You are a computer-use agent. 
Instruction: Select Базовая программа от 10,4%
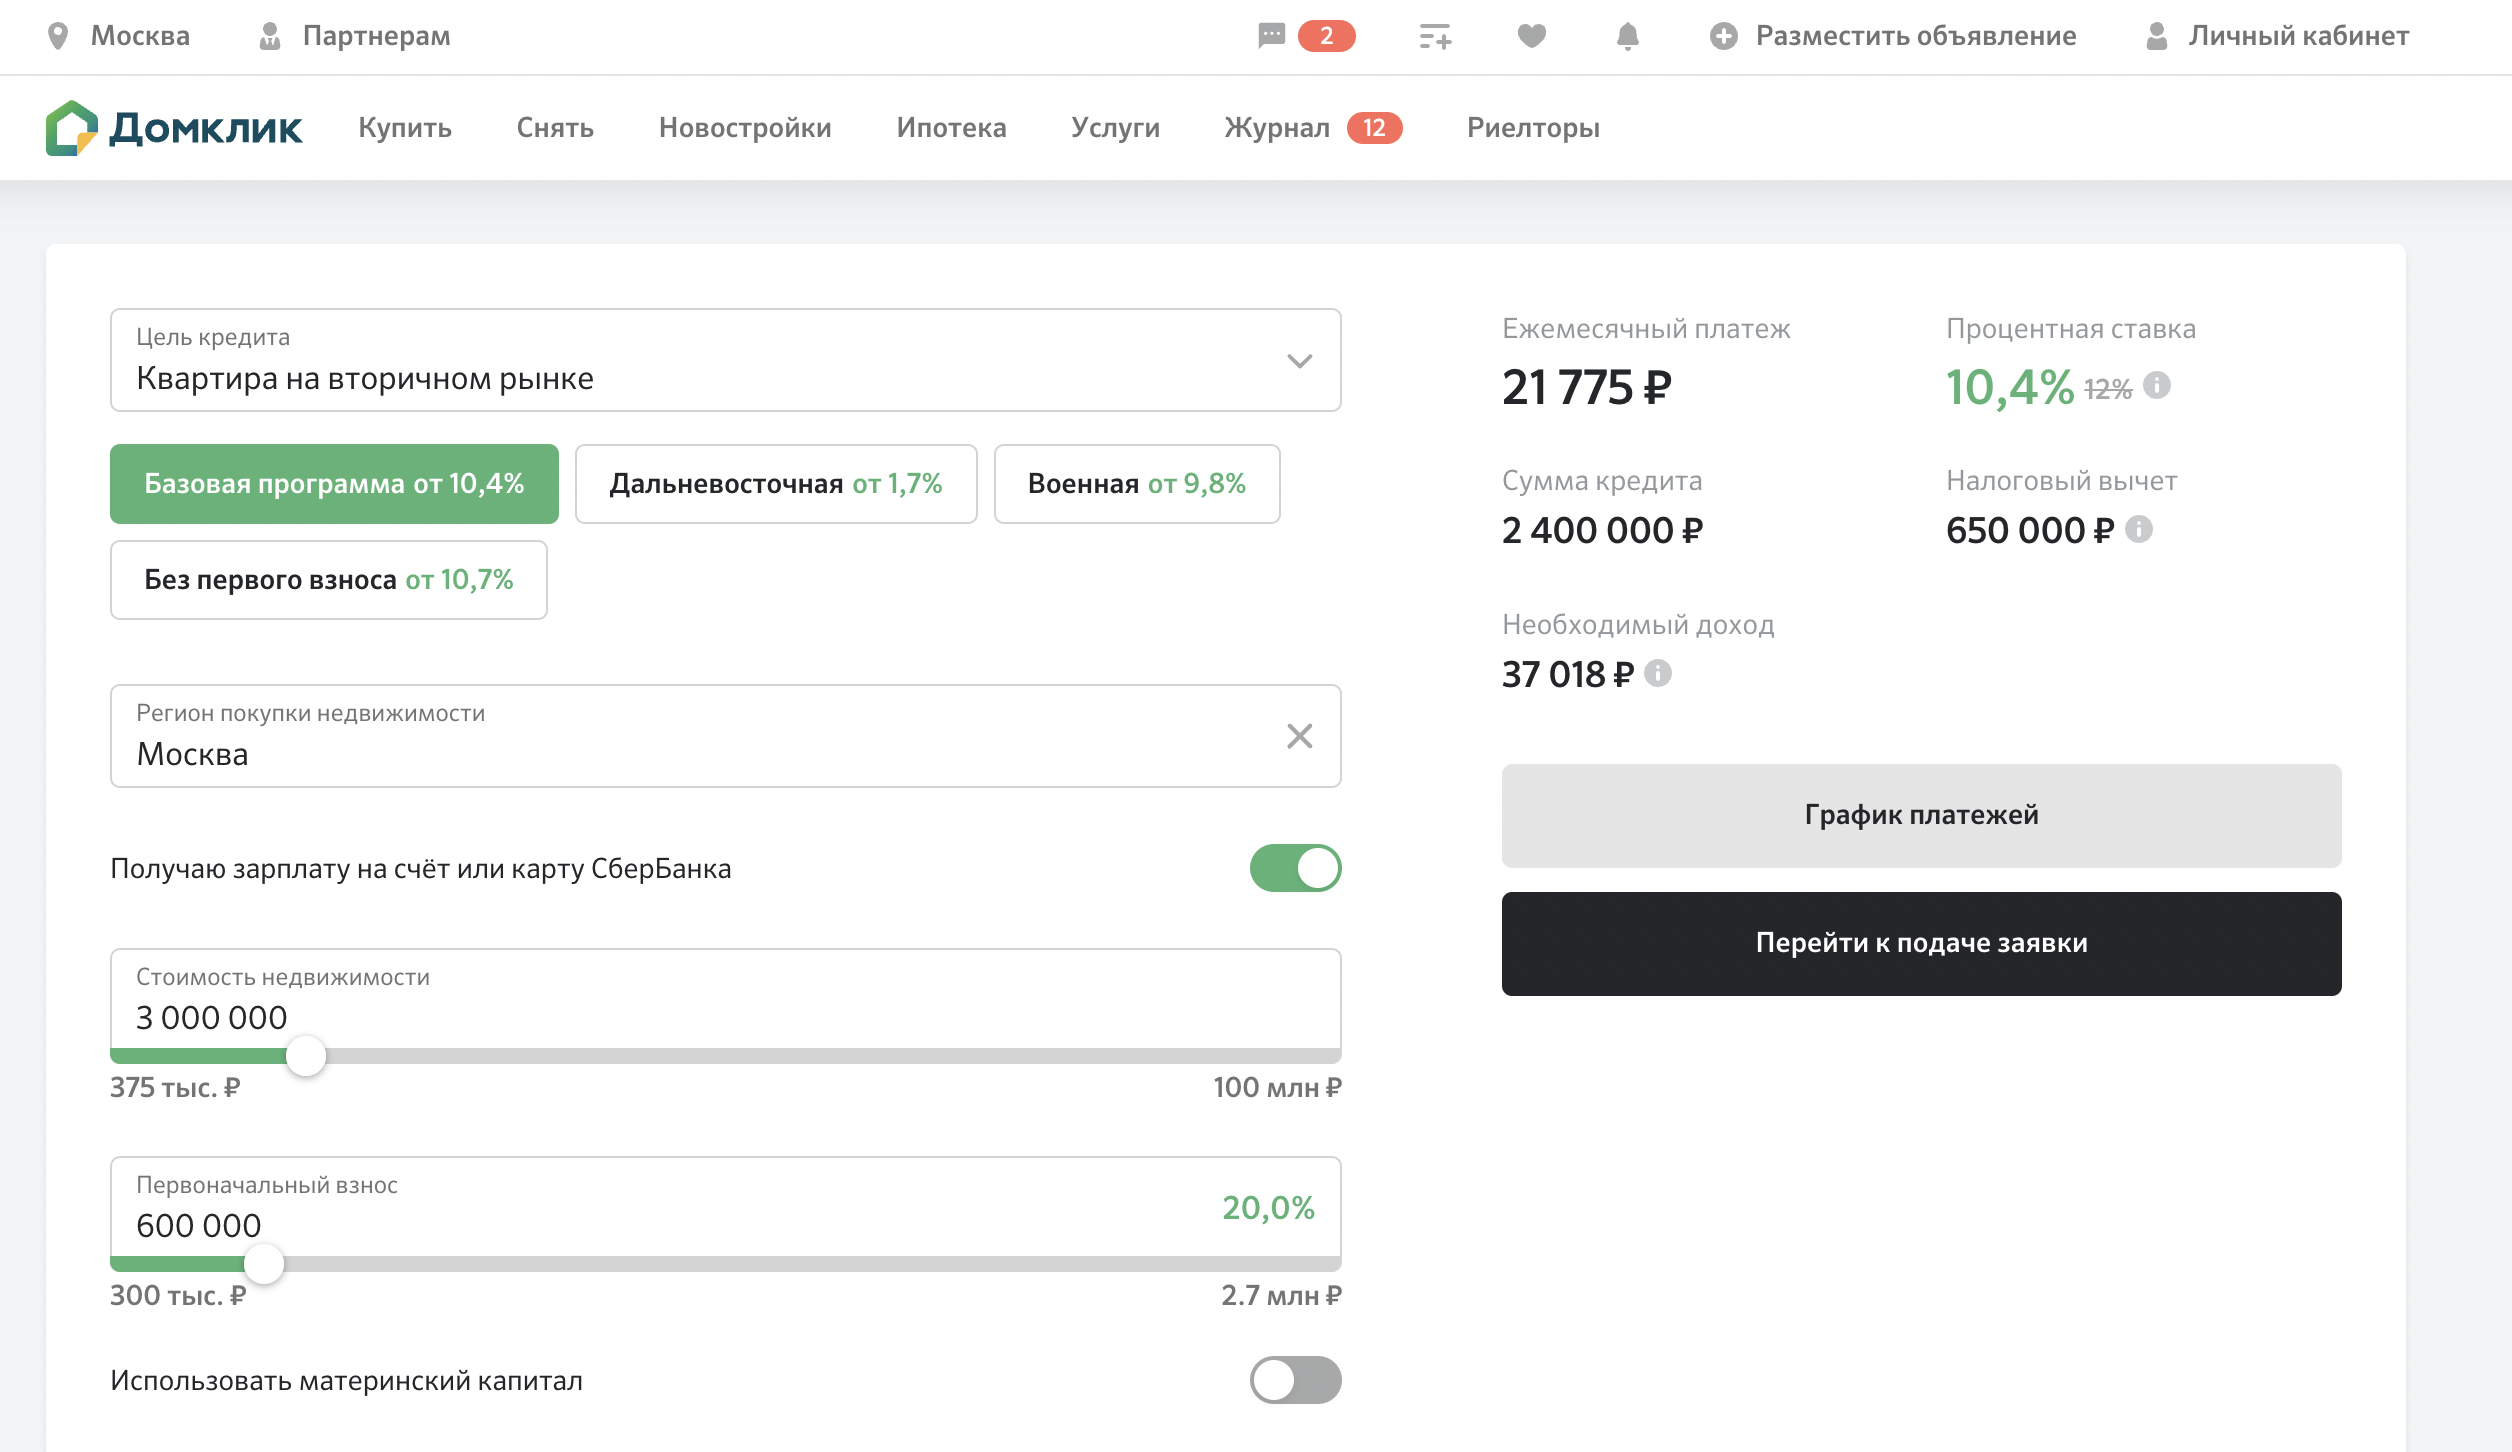pyautogui.click(x=334, y=484)
